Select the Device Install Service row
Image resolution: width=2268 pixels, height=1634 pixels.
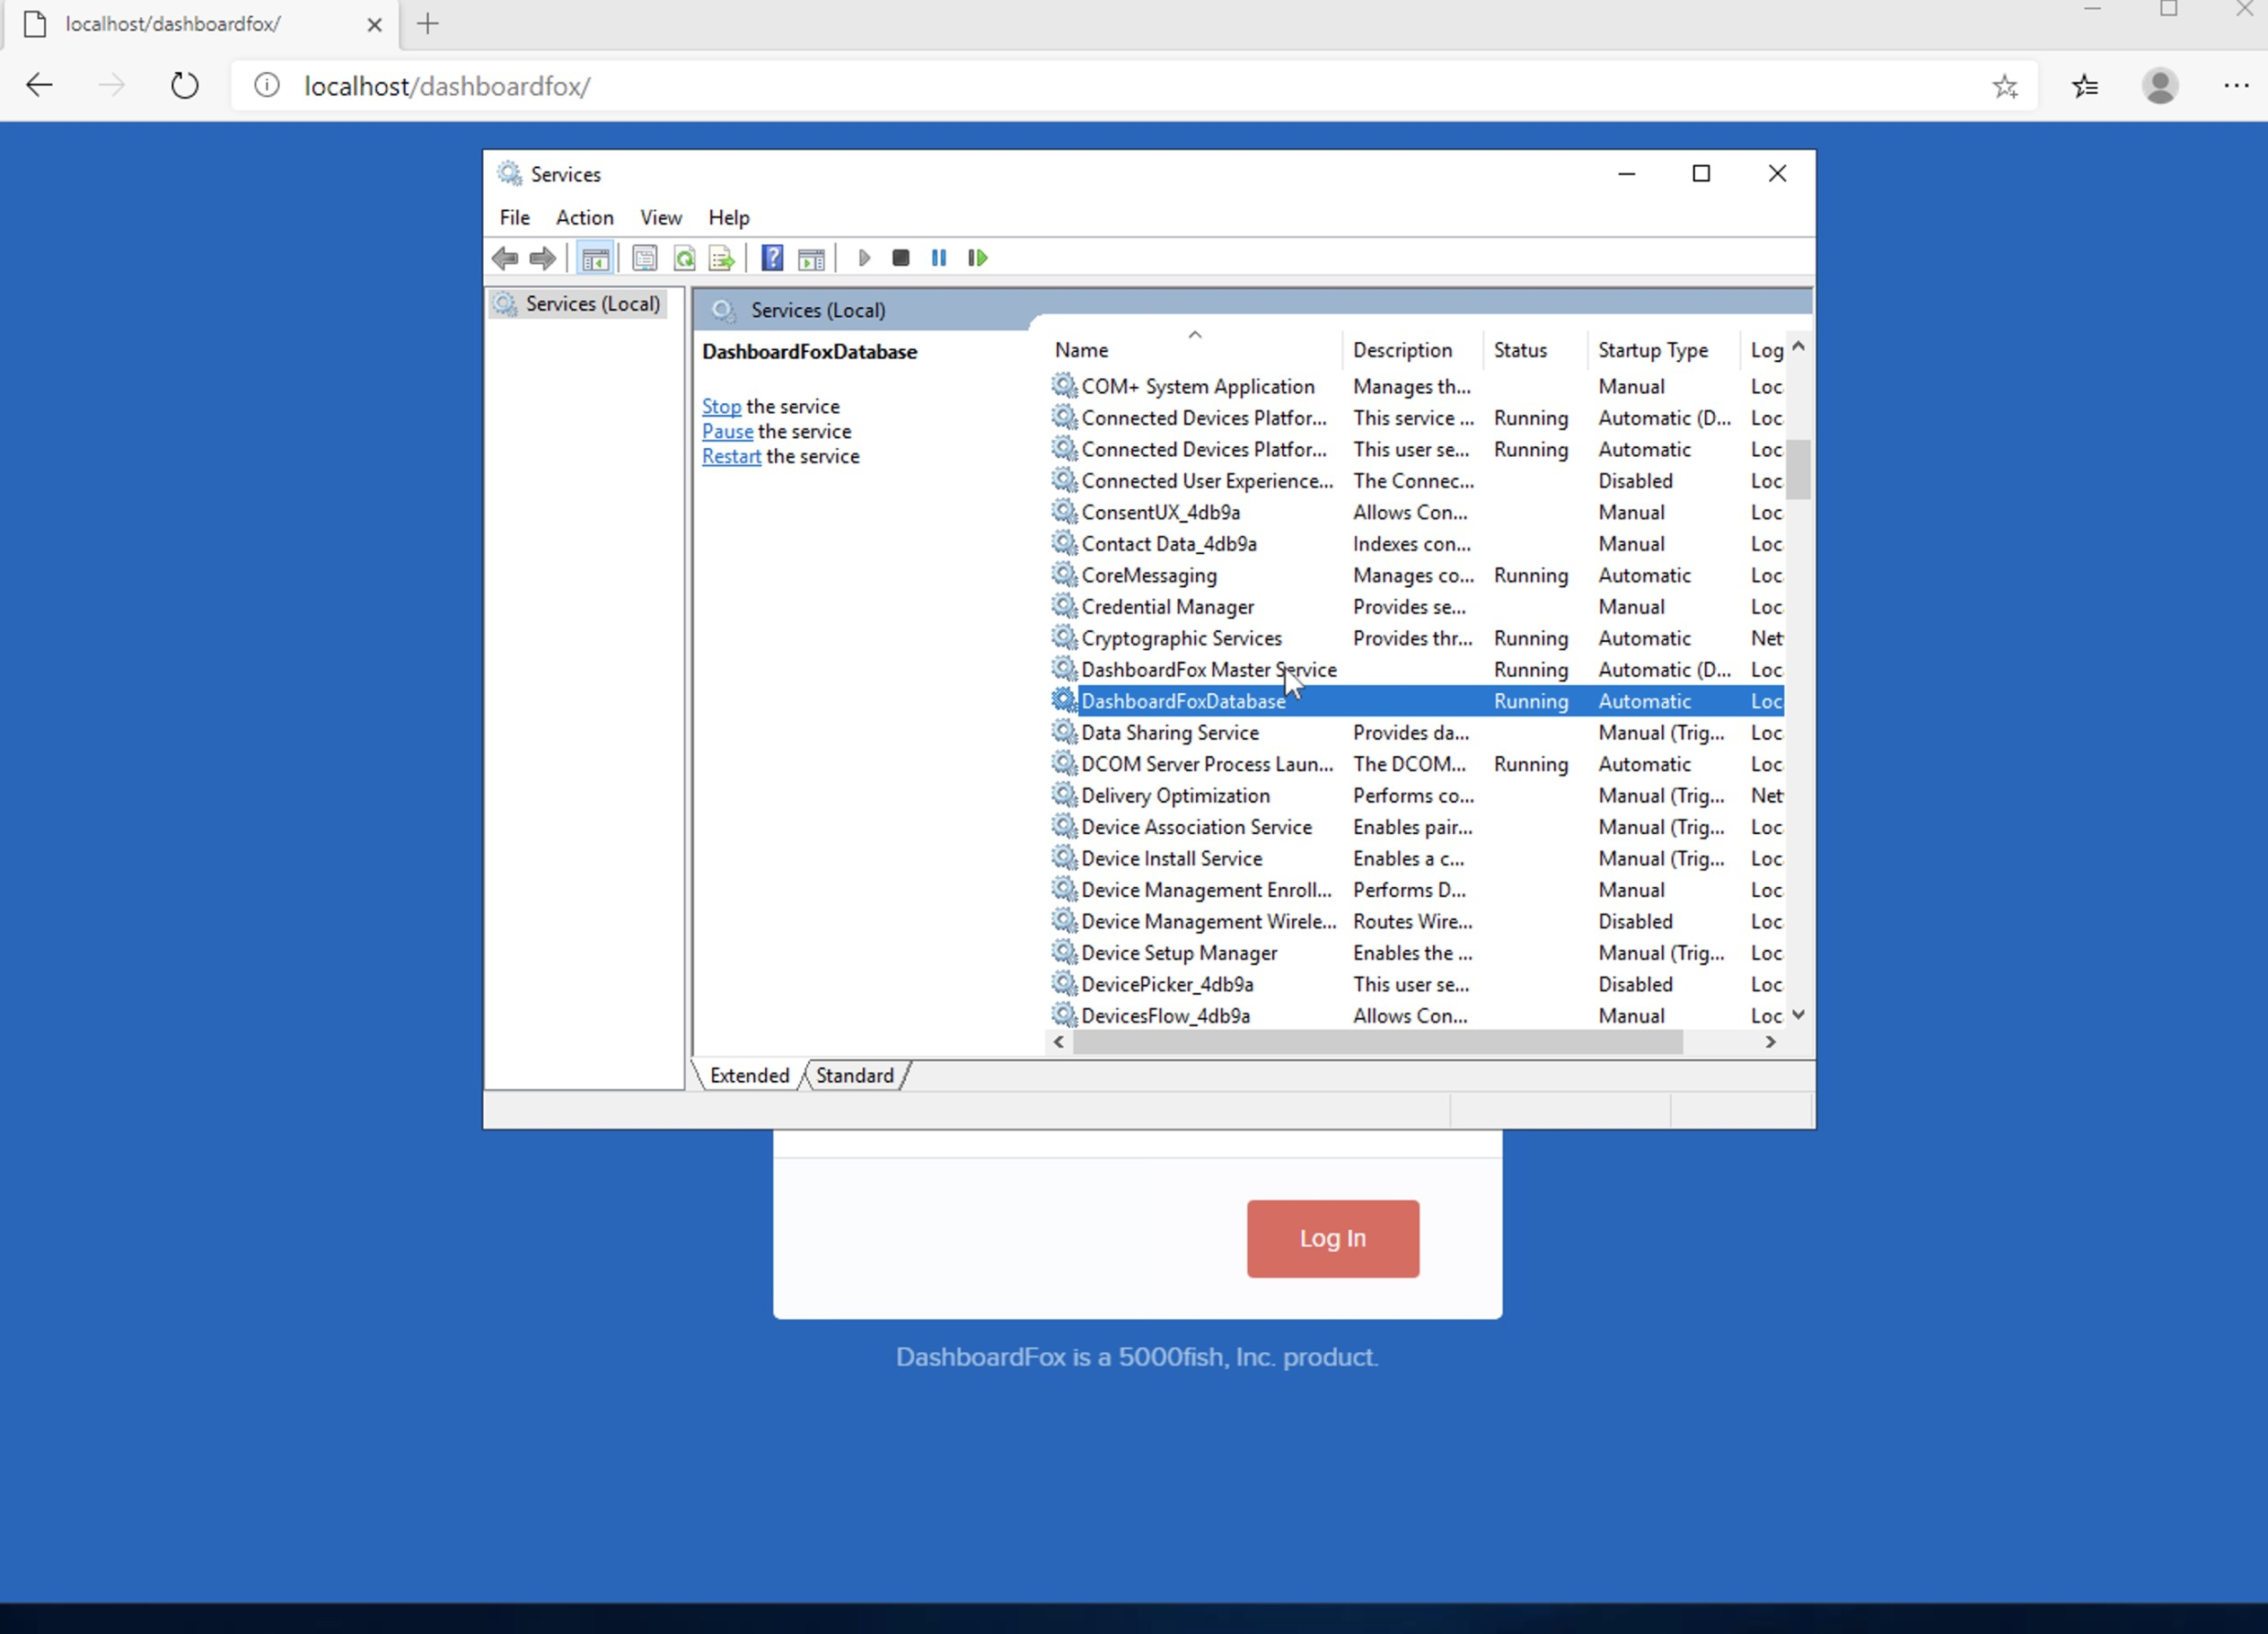1416,859
